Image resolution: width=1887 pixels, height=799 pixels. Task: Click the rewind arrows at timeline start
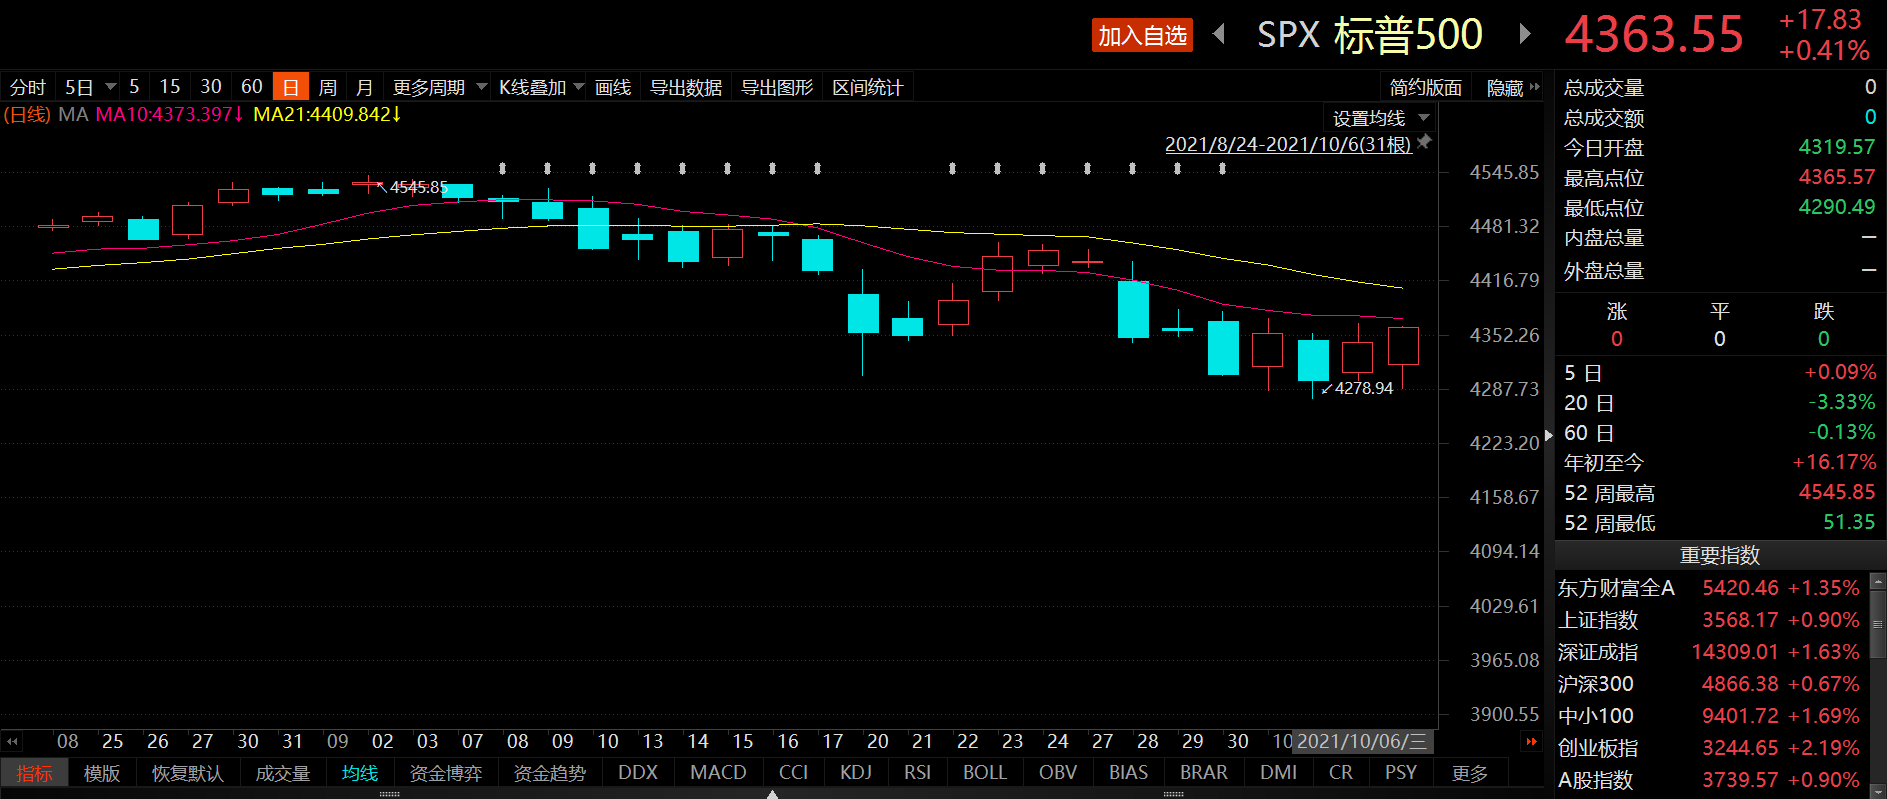12,742
